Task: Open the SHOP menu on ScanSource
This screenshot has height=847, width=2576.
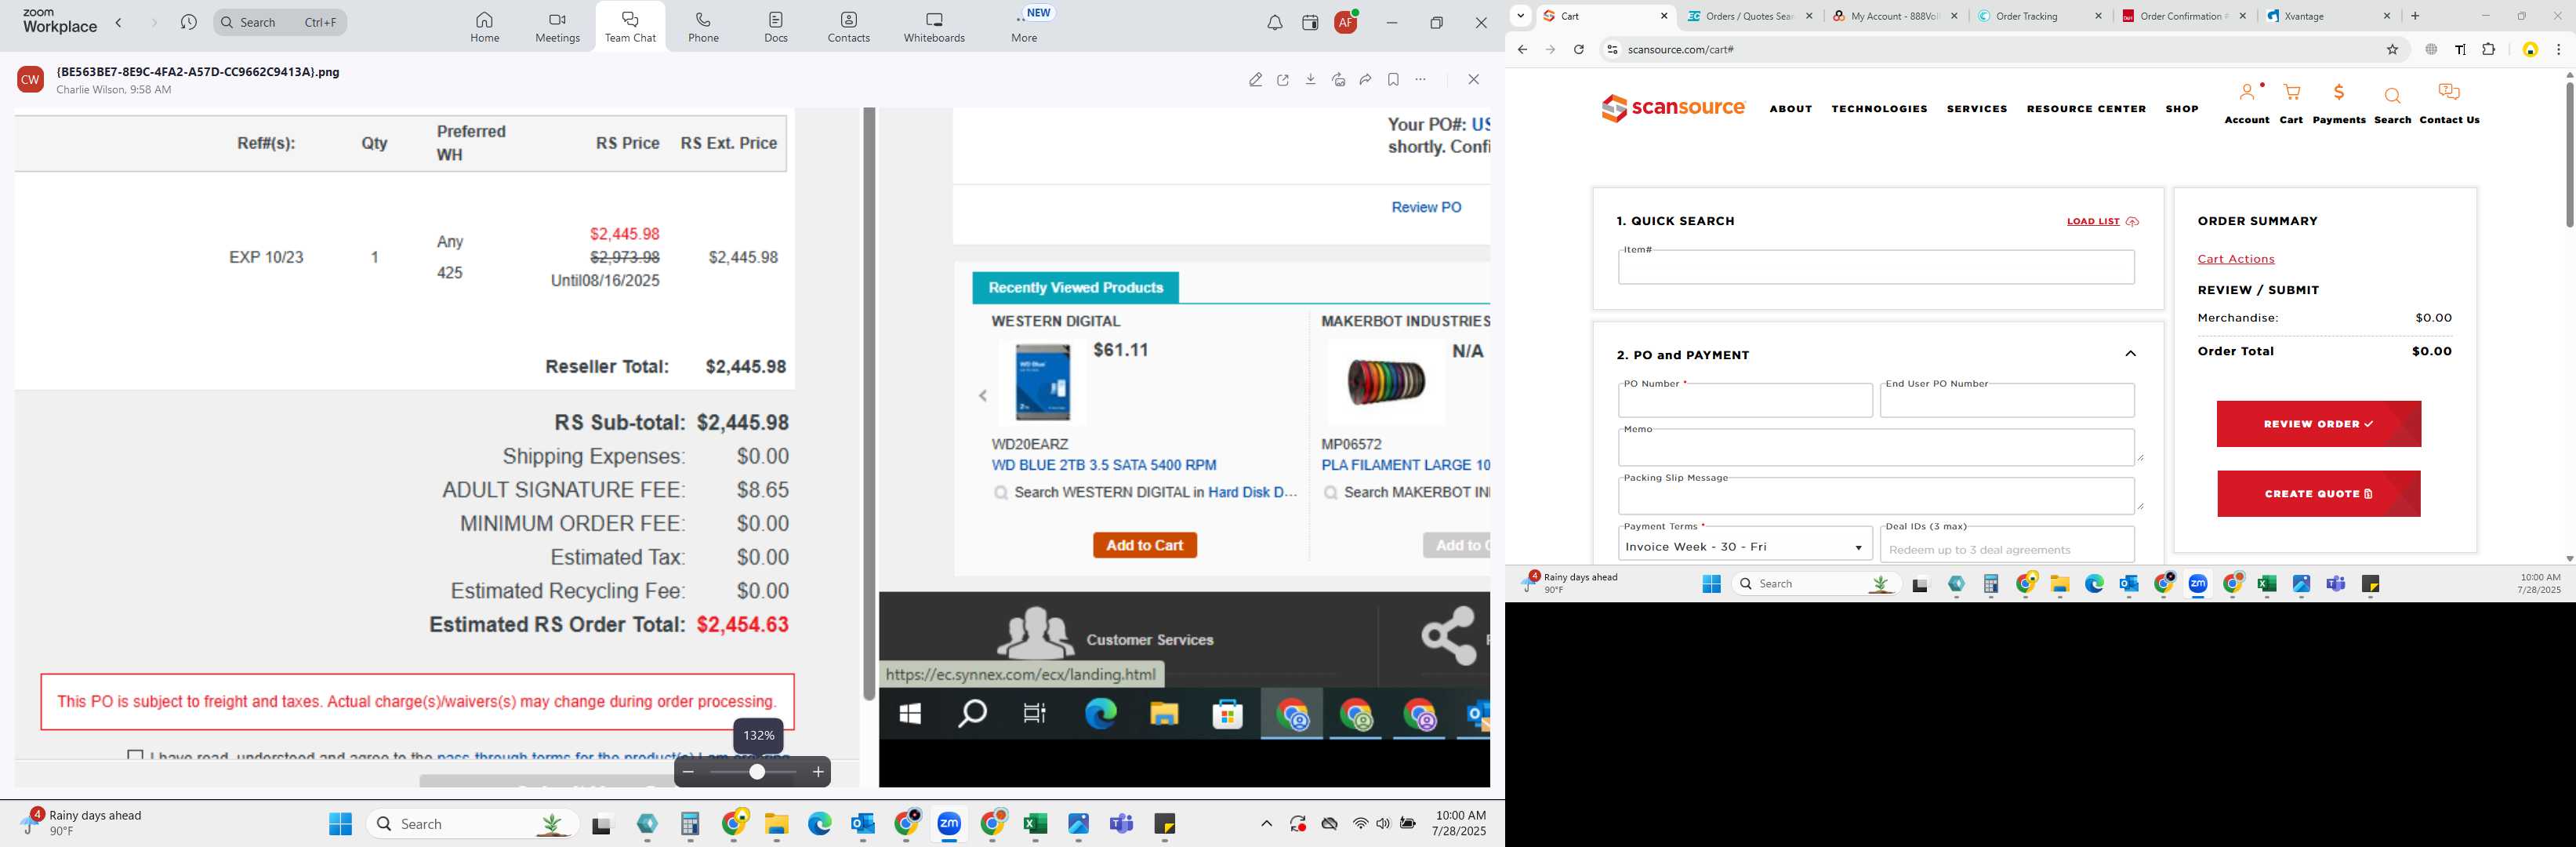Action: tap(2182, 109)
